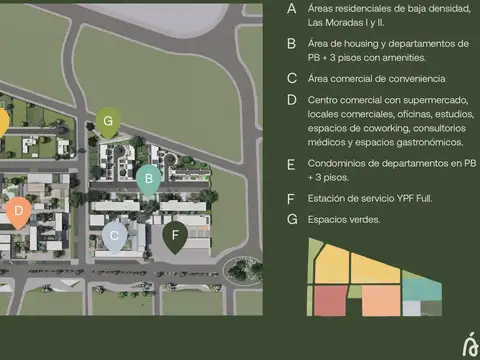Click the legend letter E
The image size is (480, 360).
pyautogui.click(x=291, y=165)
